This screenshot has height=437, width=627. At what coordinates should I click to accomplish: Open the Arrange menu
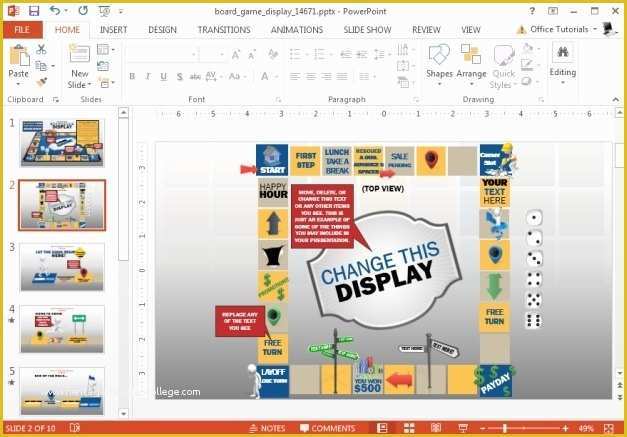coord(471,66)
